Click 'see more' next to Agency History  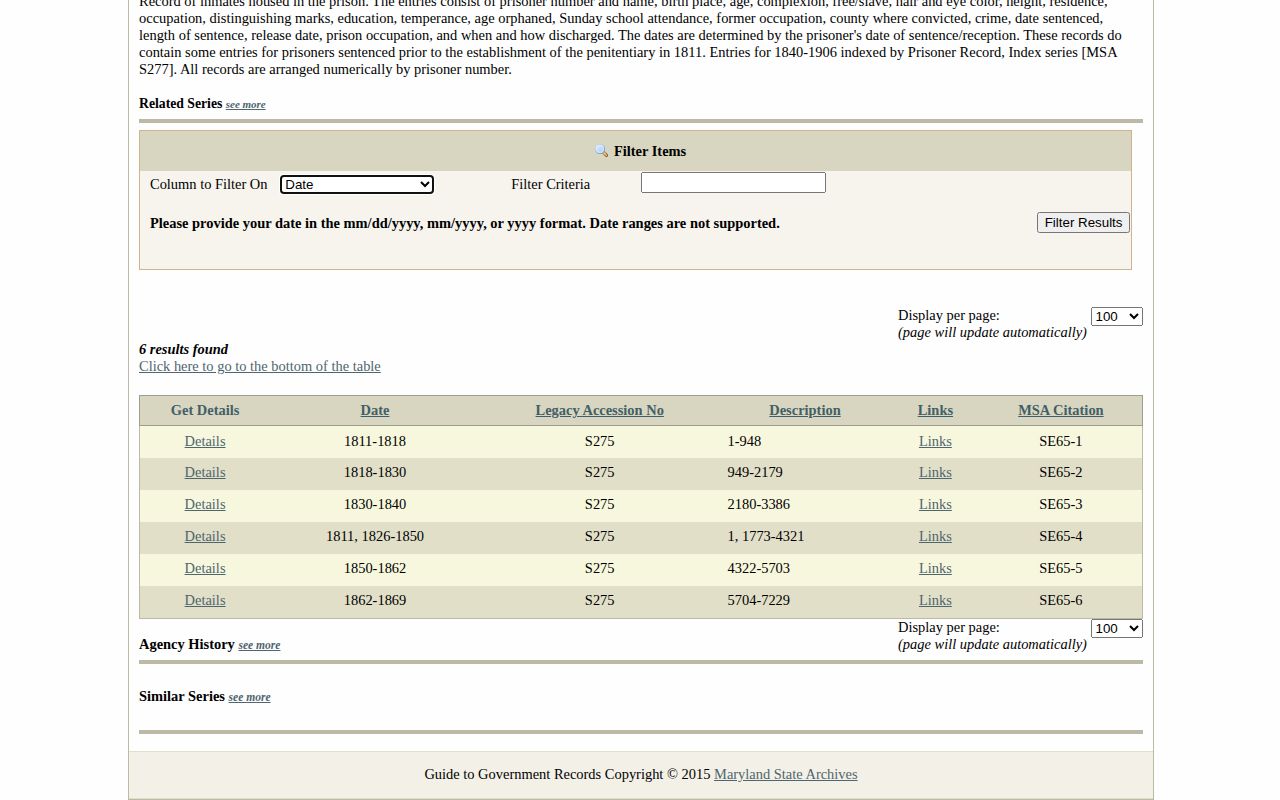click(259, 645)
